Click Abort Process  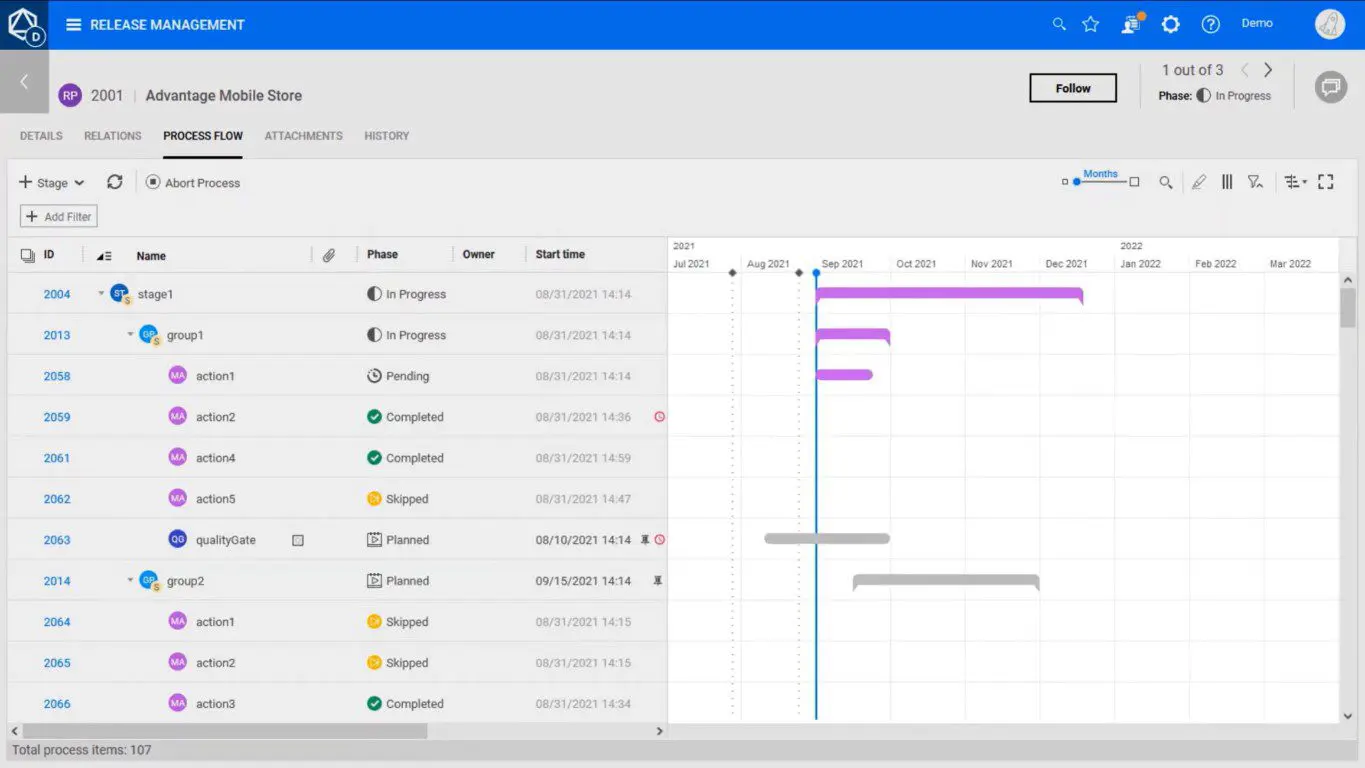tap(193, 183)
